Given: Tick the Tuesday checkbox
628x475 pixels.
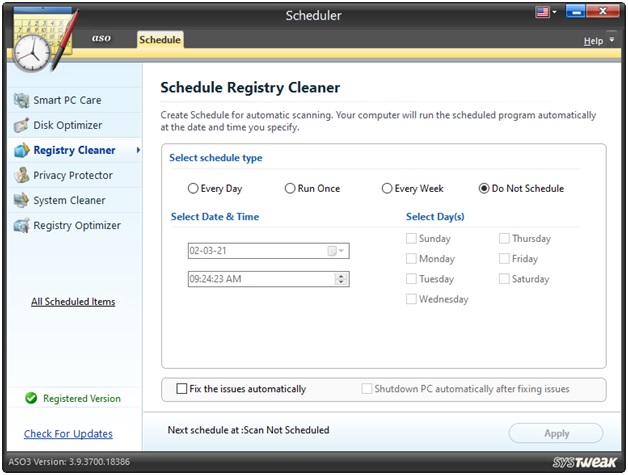Looking at the screenshot, I should click(x=411, y=278).
